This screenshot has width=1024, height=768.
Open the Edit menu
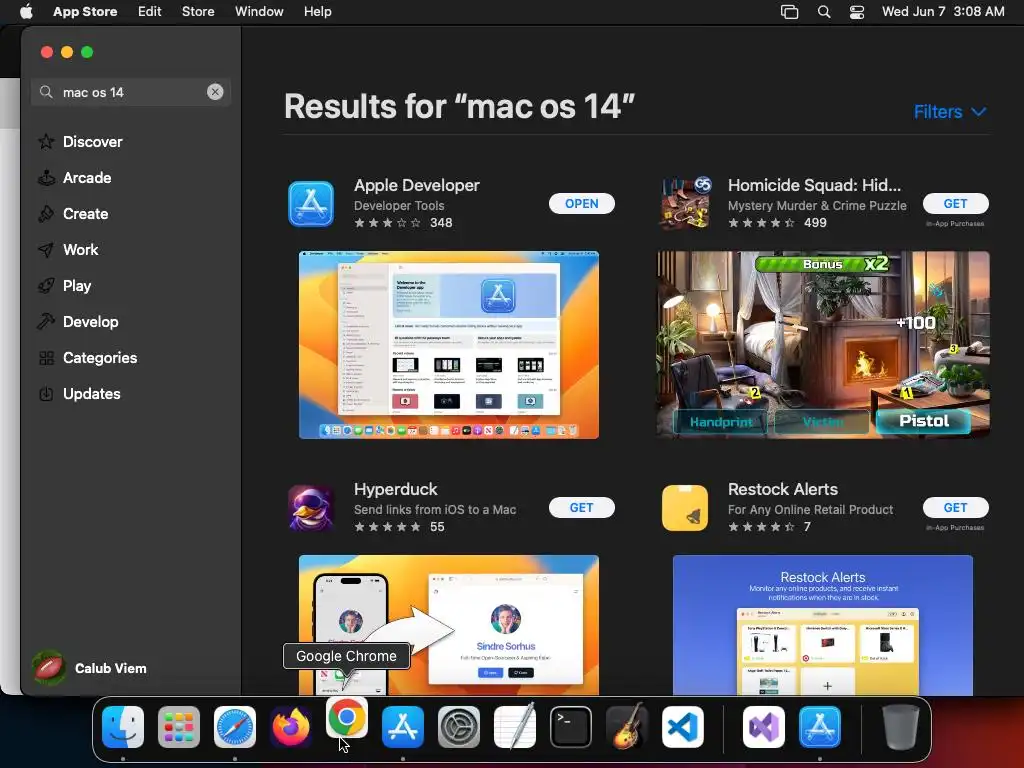(150, 12)
